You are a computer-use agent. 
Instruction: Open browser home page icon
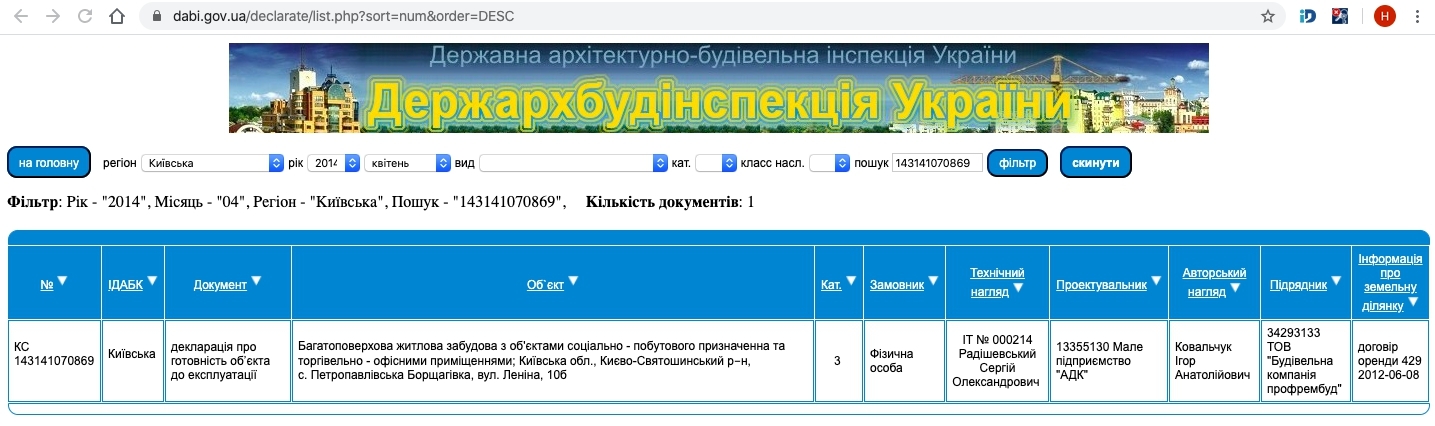(x=117, y=16)
